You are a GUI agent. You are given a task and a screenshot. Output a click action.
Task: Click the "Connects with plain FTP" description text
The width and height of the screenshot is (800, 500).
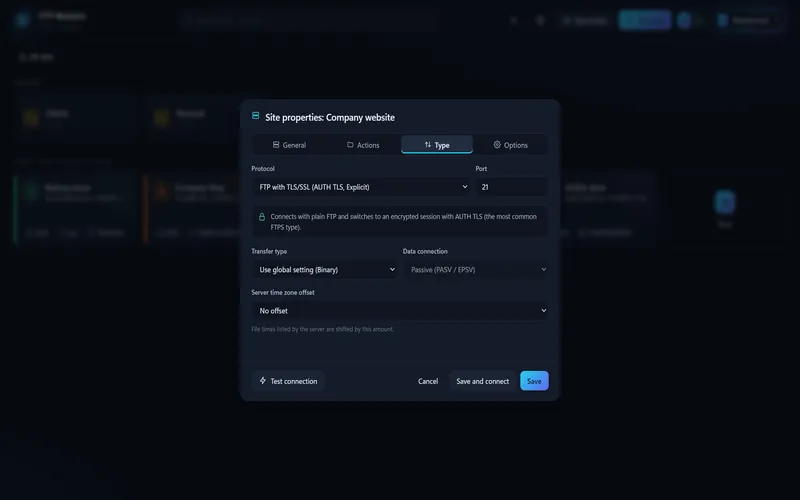click(403, 221)
